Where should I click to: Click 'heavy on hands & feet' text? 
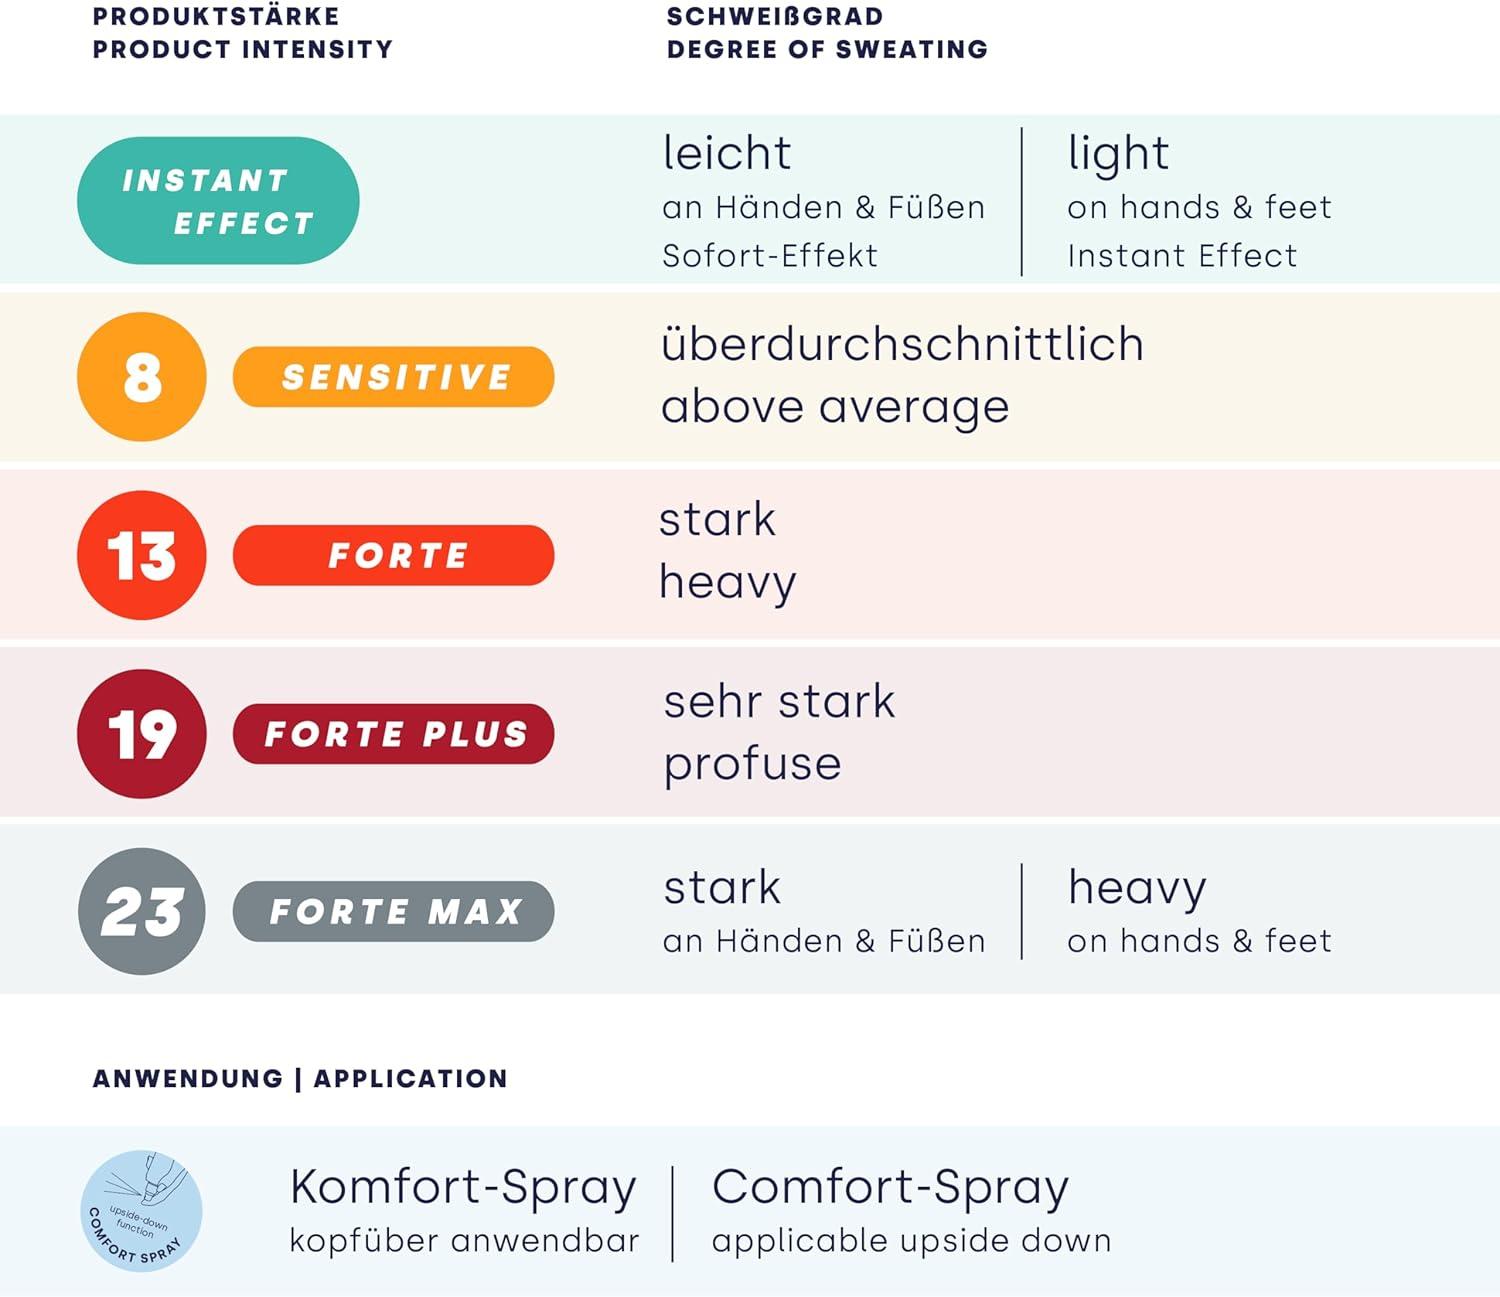pyautogui.click(x=1199, y=911)
